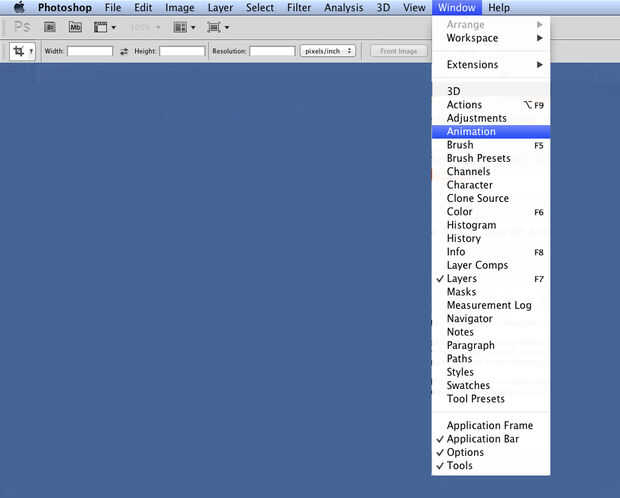The width and height of the screenshot is (620, 498).
Task: Show the 3D panel from the Window menu
Action: coord(491,91)
